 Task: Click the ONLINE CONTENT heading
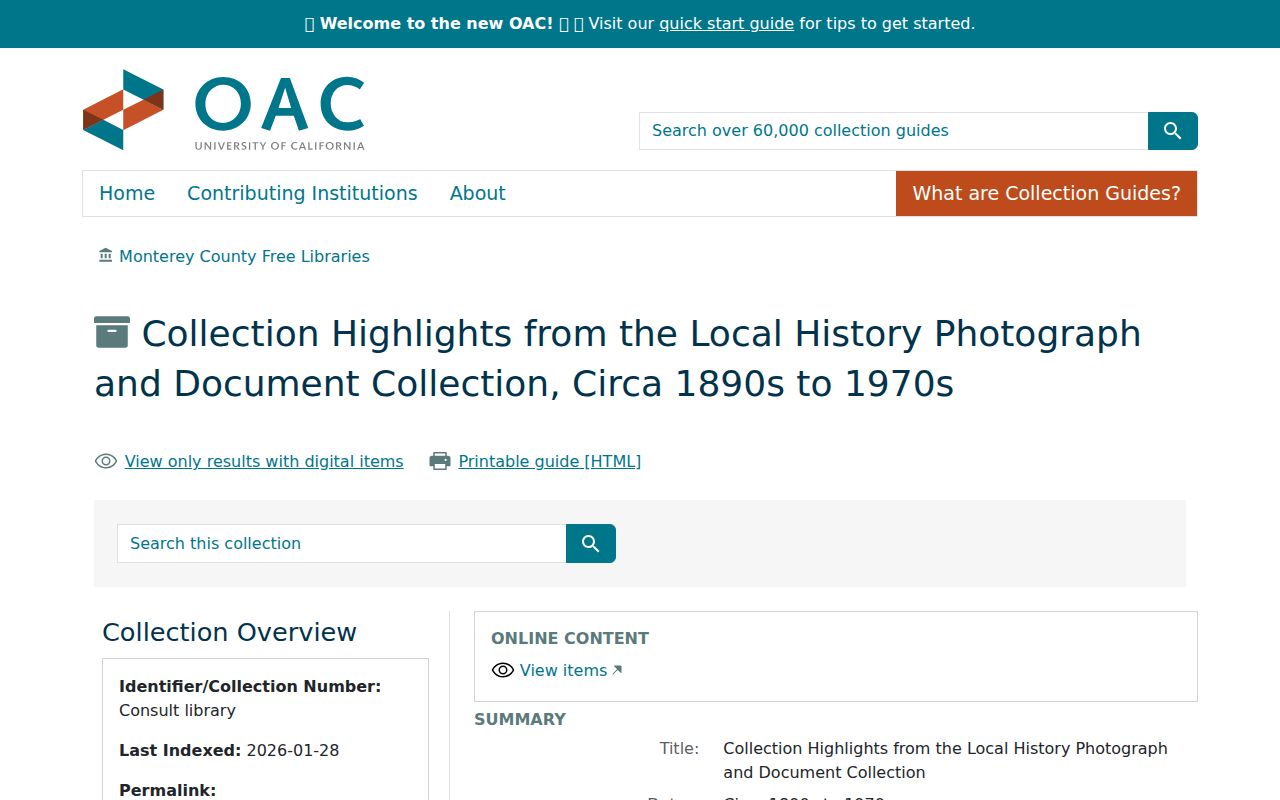tap(570, 638)
